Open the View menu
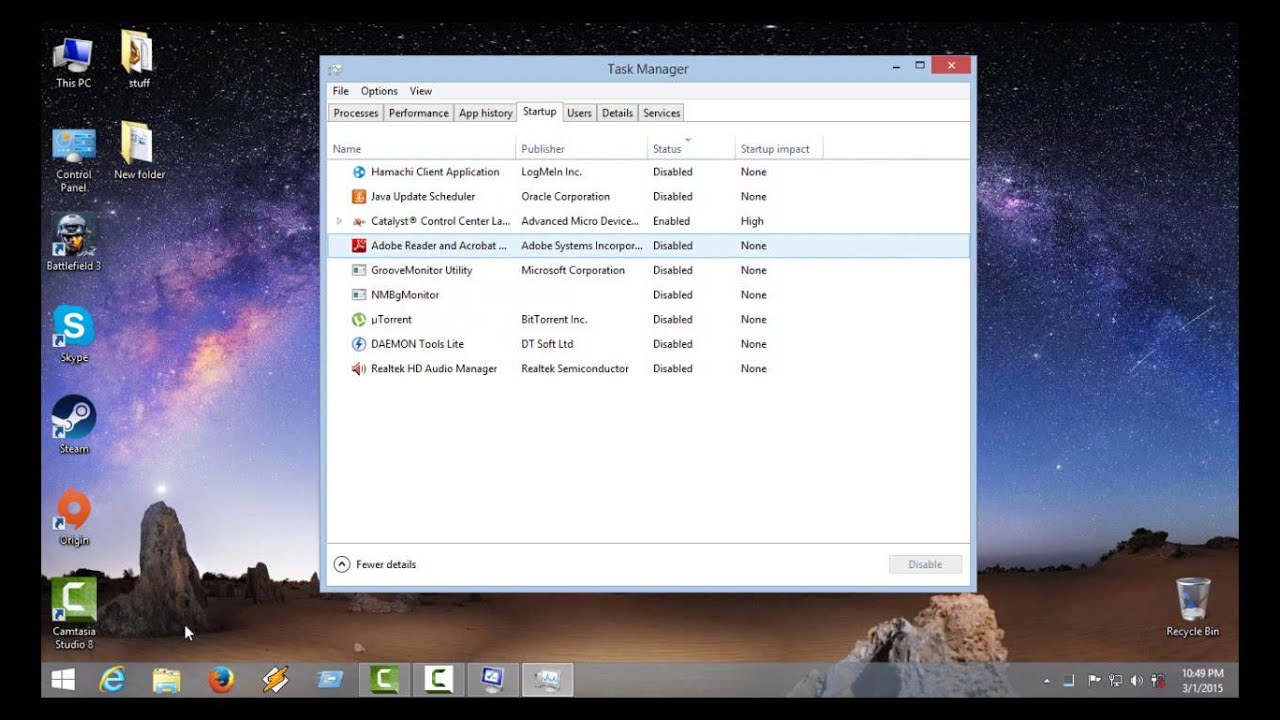The image size is (1280, 720). click(421, 91)
